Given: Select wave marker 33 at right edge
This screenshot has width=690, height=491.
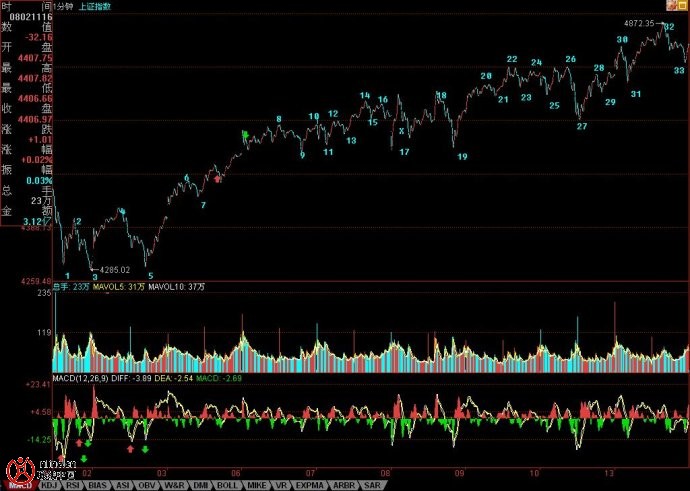Looking at the screenshot, I should pyautogui.click(x=679, y=70).
